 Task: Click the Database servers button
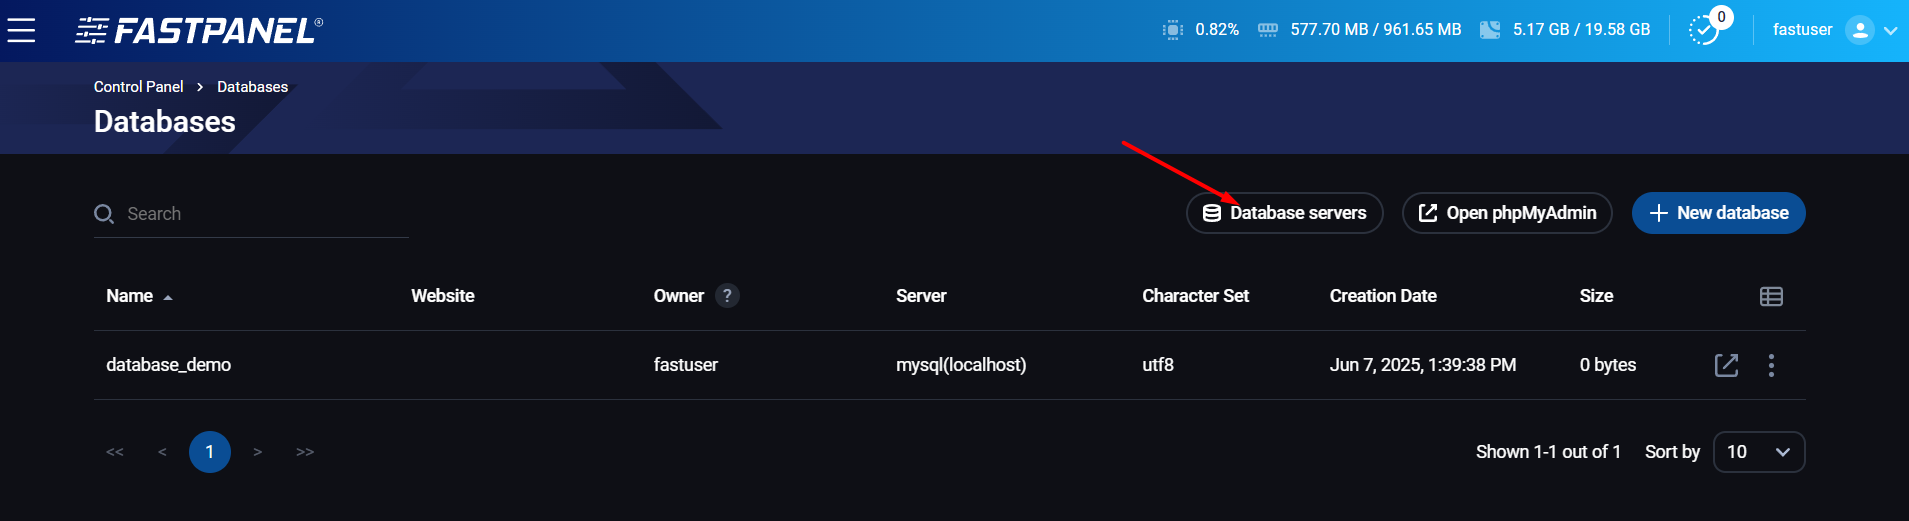pos(1284,213)
